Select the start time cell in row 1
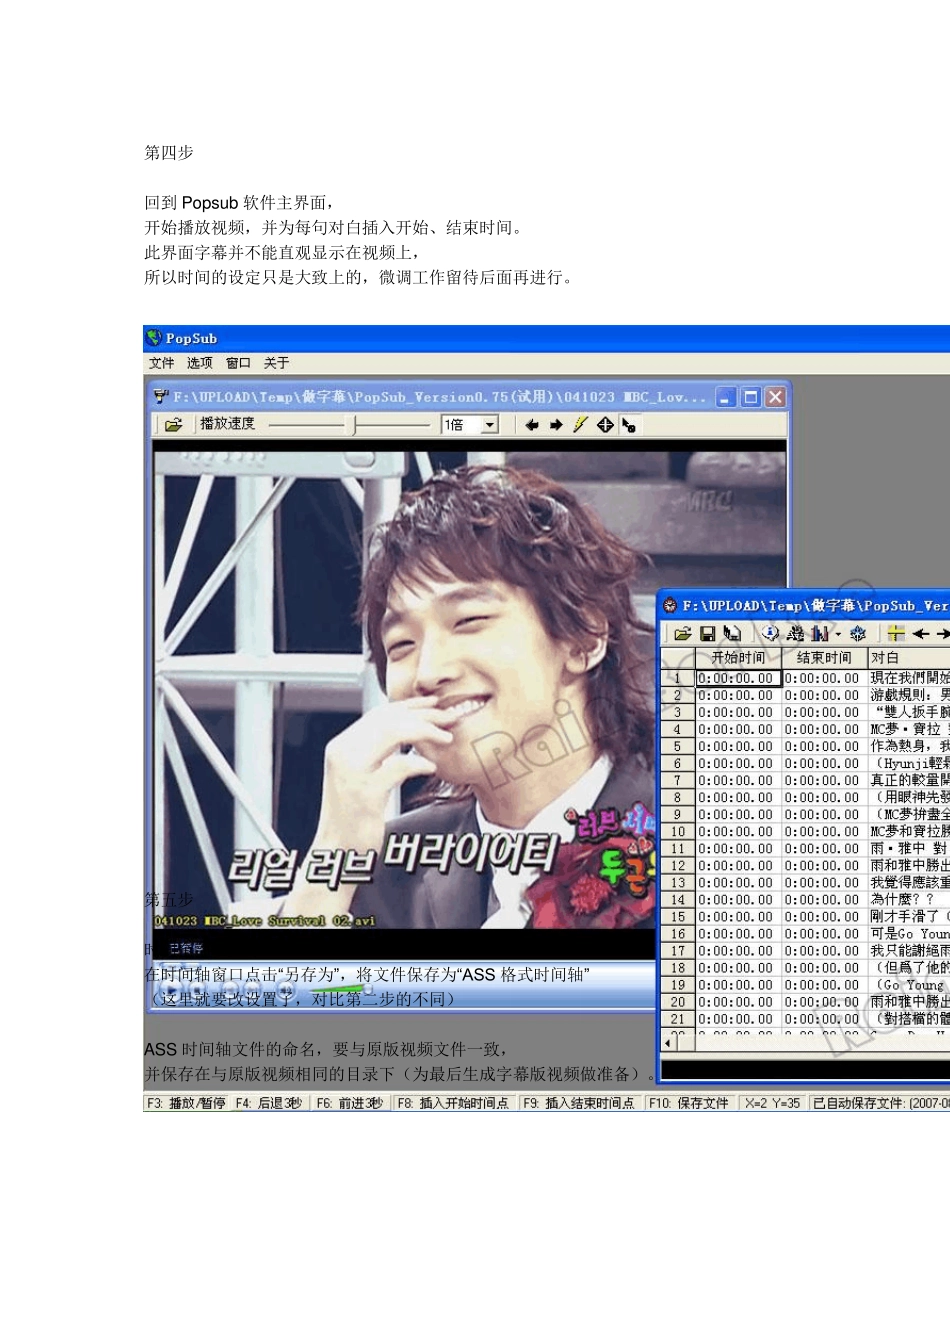The width and height of the screenshot is (950, 1344). click(x=738, y=678)
